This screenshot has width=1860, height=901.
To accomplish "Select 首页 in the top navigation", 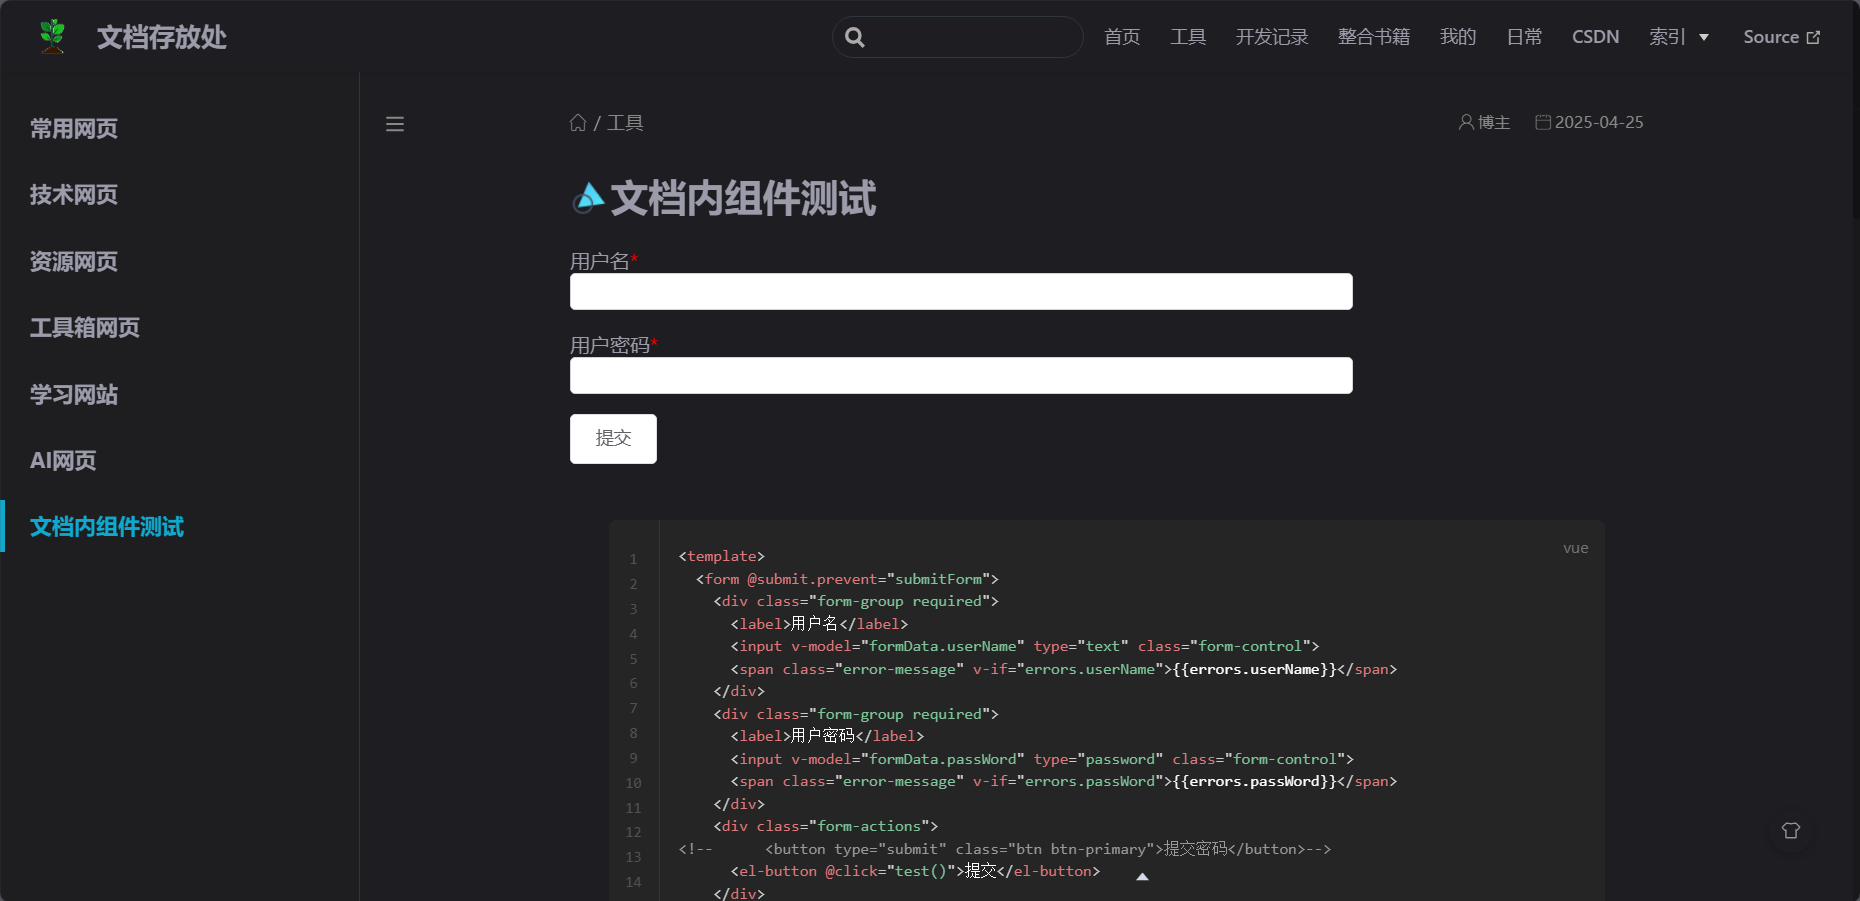I will coord(1120,36).
